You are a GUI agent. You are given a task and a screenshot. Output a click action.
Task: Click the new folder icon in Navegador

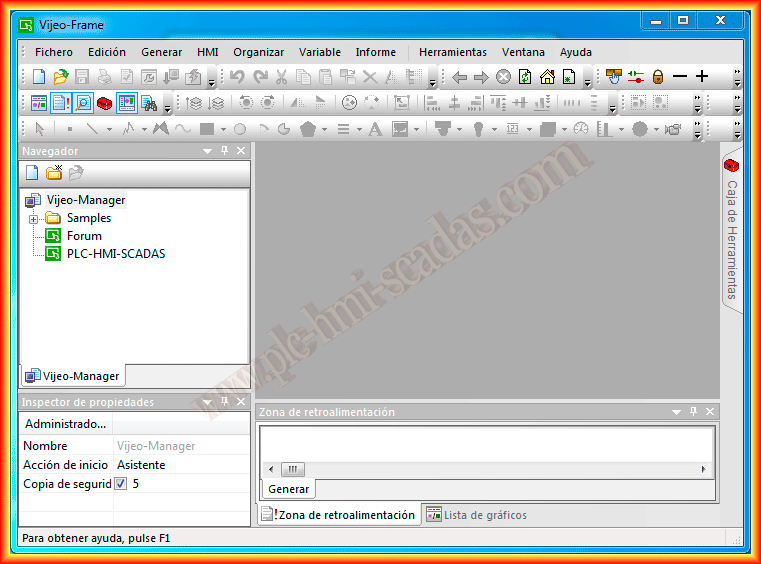tap(54, 172)
